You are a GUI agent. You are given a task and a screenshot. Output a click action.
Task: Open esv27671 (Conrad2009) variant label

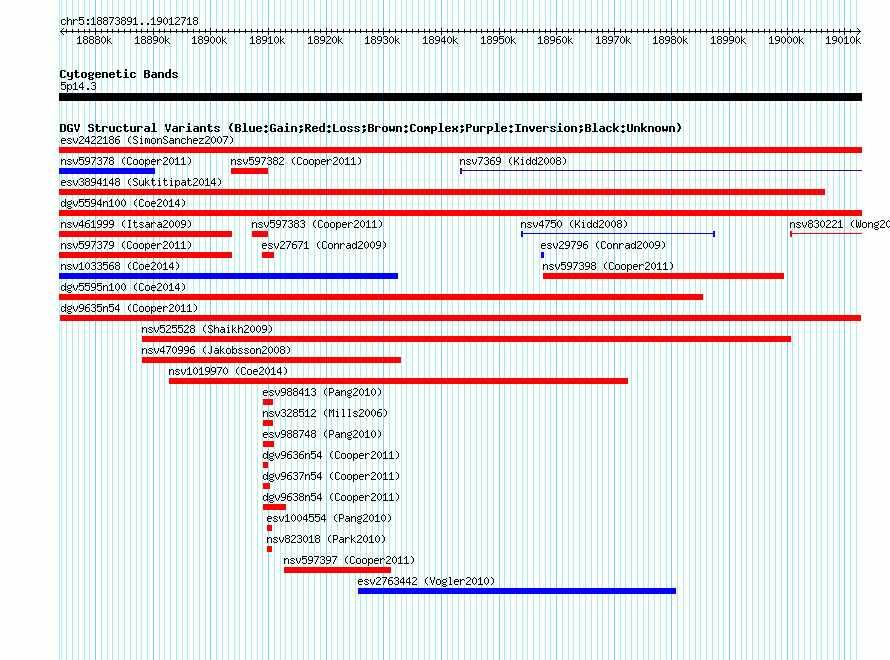[324, 245]
